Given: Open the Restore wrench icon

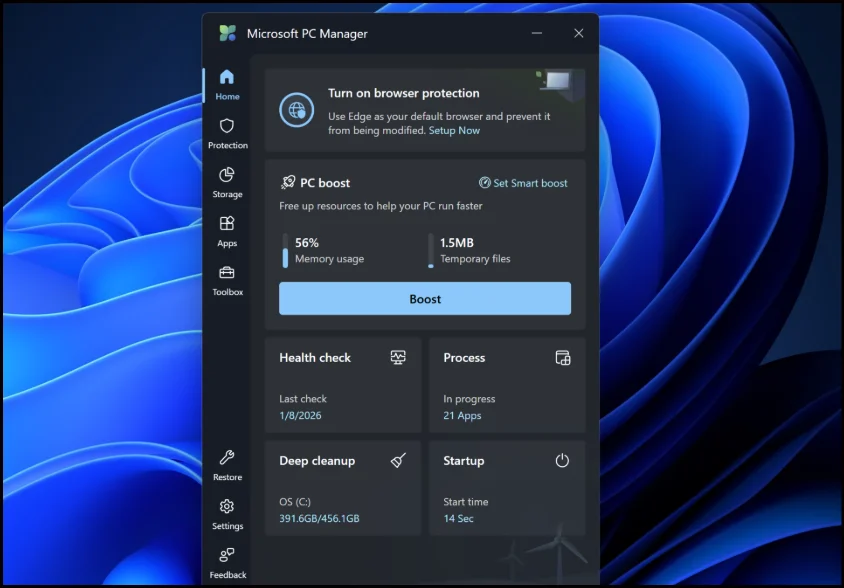Looking at the screenshot, I should pos(227,458).
